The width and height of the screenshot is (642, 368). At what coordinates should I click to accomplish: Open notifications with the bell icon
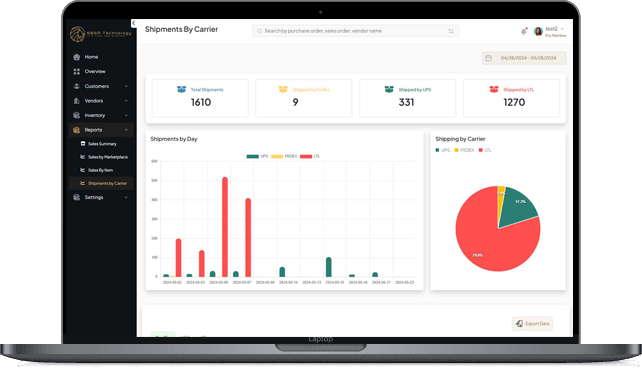[524, 32]
